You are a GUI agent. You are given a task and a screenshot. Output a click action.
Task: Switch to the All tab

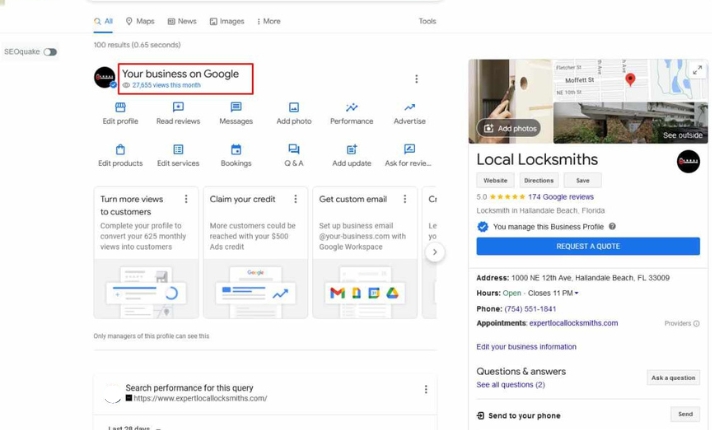tap(103, 21)
